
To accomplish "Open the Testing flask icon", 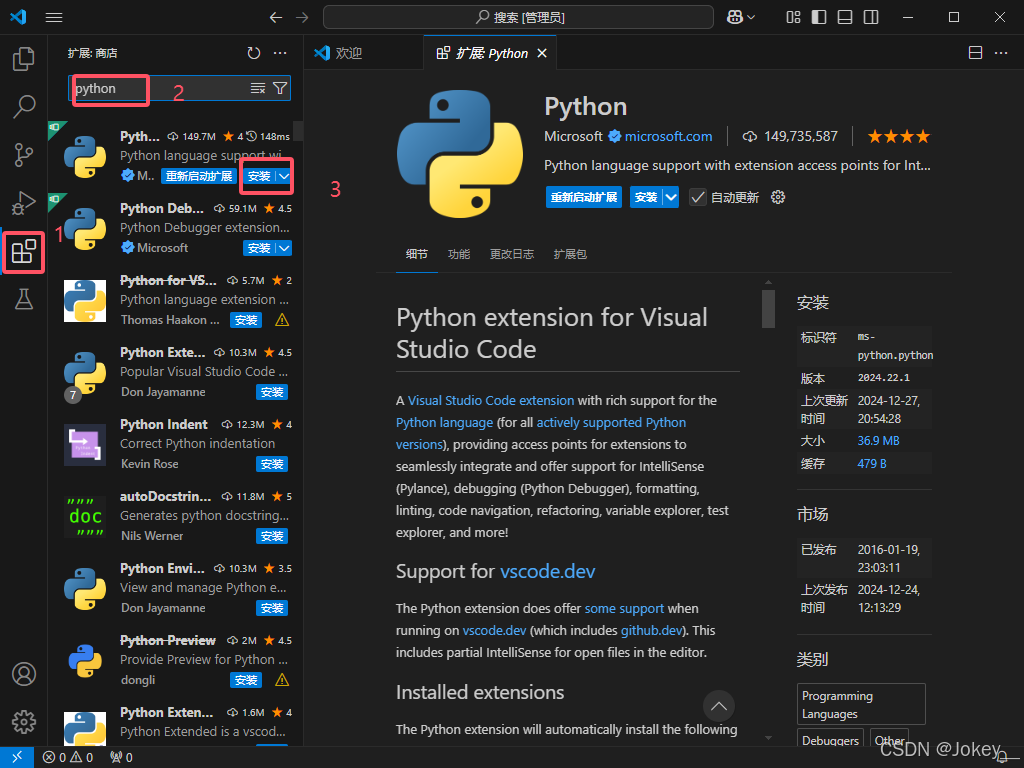I will point(24,299).
